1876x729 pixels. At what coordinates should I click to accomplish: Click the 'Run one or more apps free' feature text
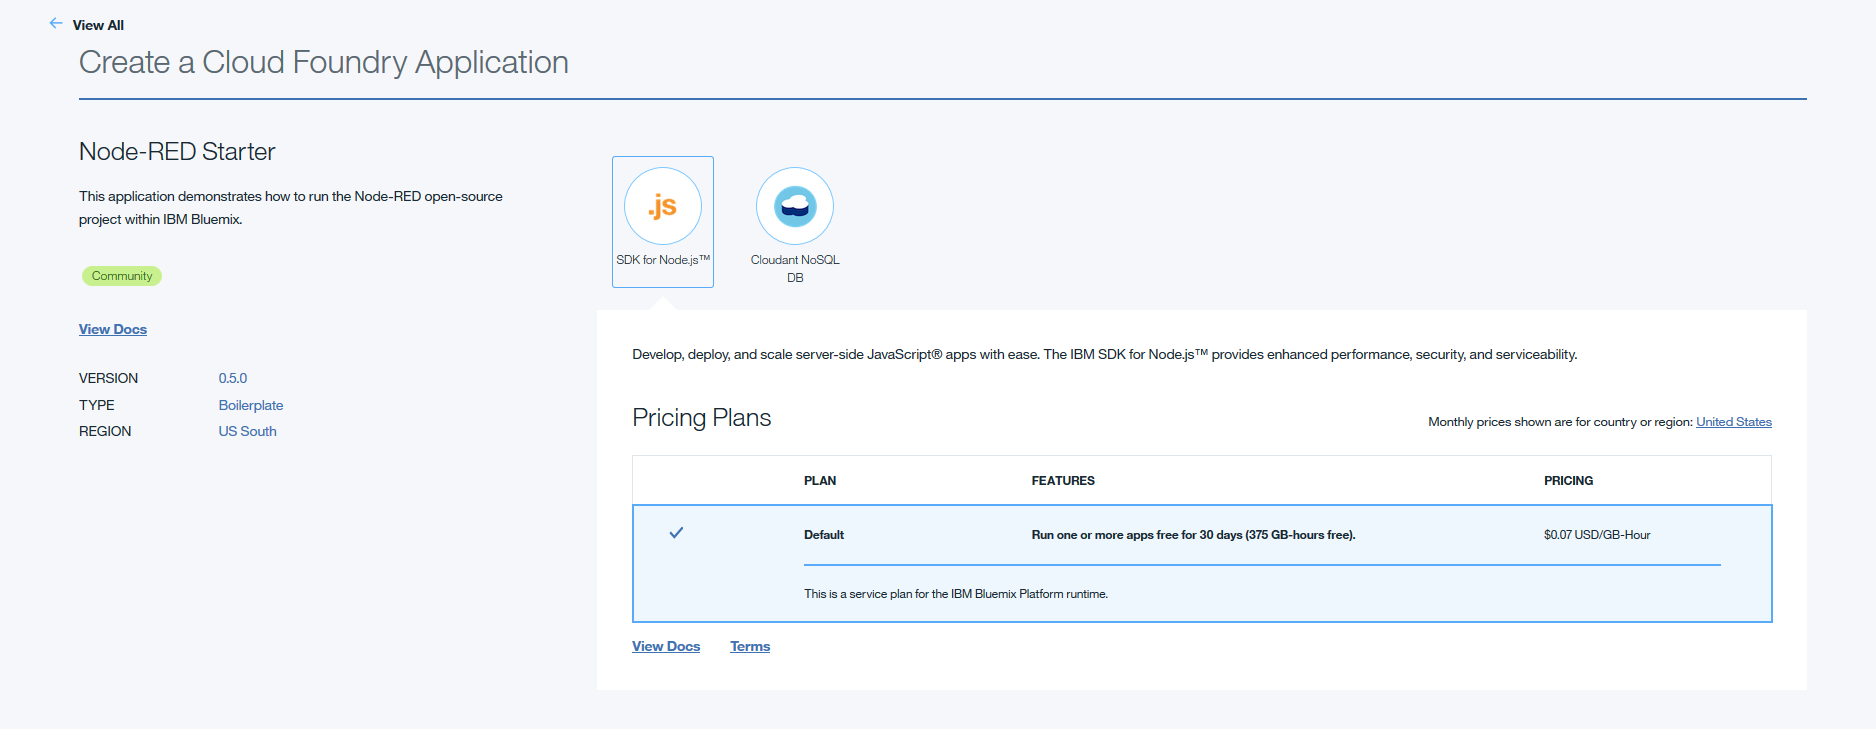[1194, 535]
